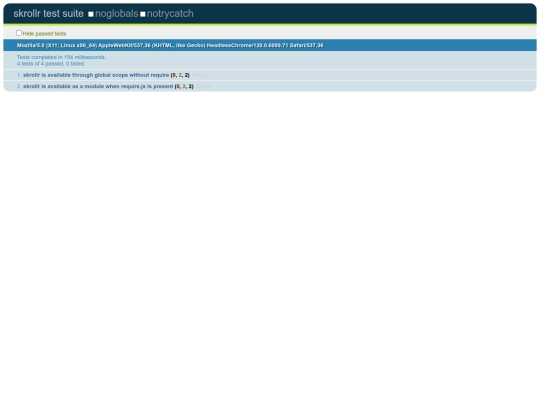
Task: Select the Mozilla/5.0 user agent banner text
Action: click(170, 45)
